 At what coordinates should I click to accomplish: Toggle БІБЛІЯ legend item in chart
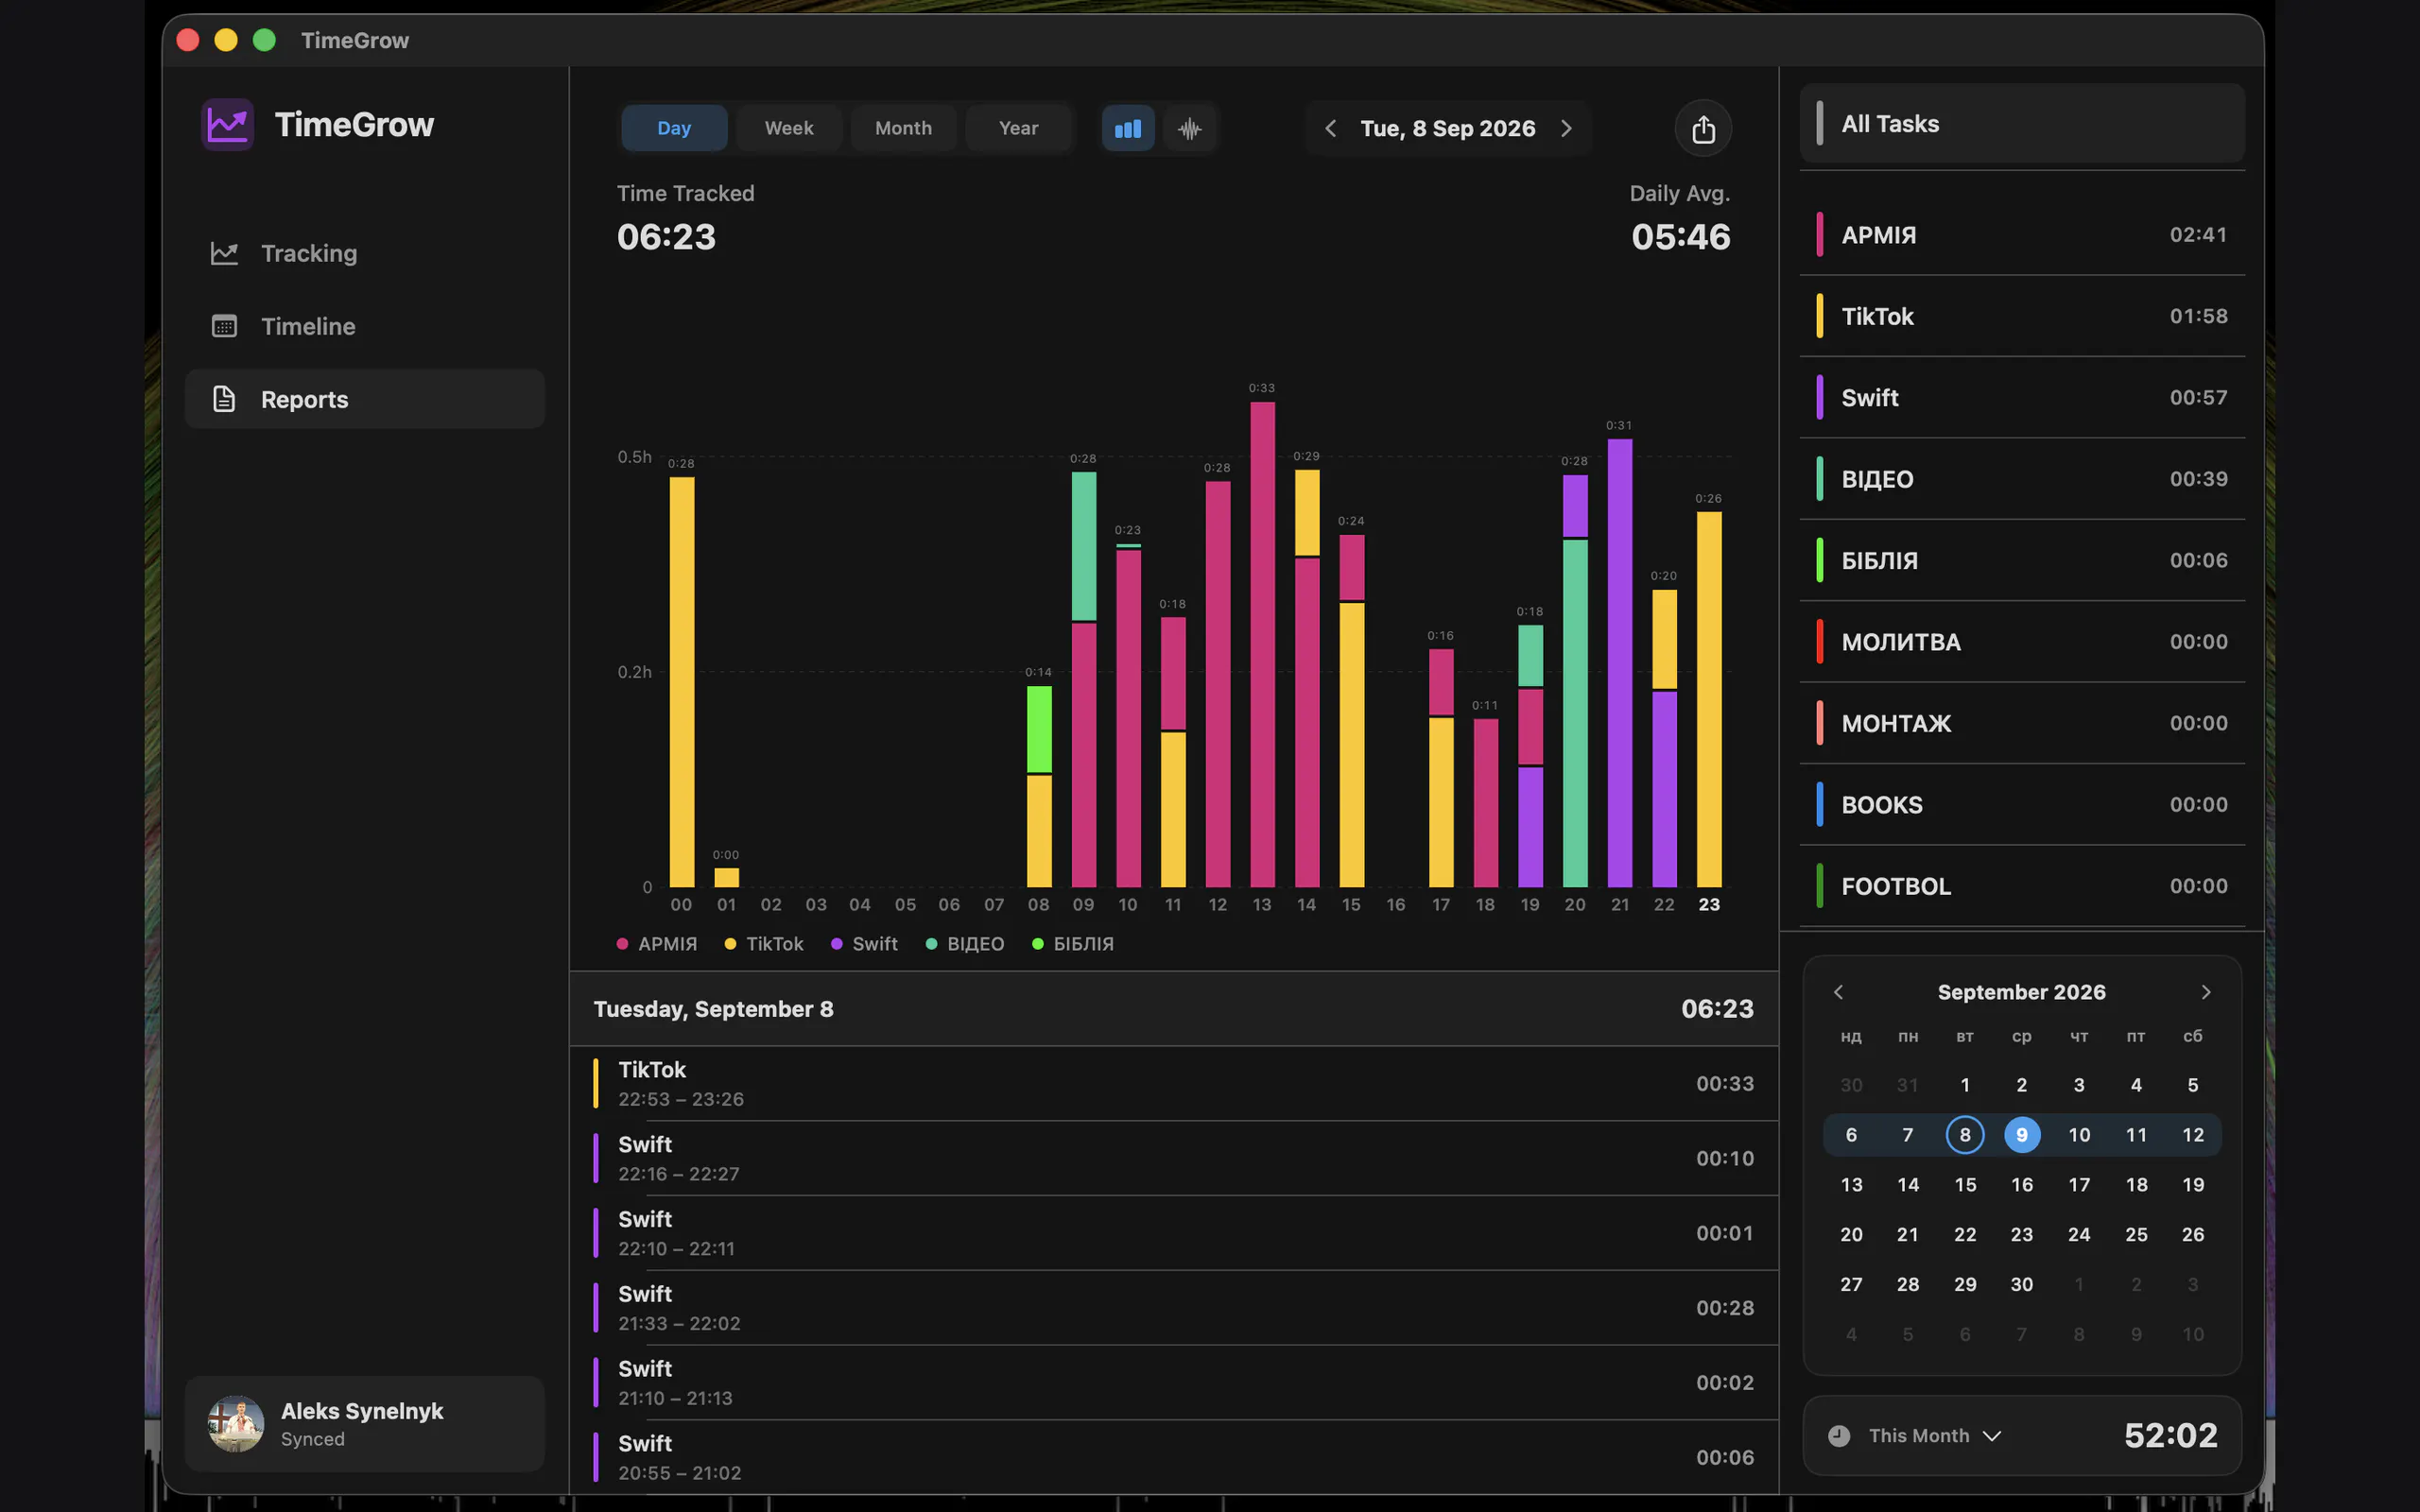tap(1073, 944)
